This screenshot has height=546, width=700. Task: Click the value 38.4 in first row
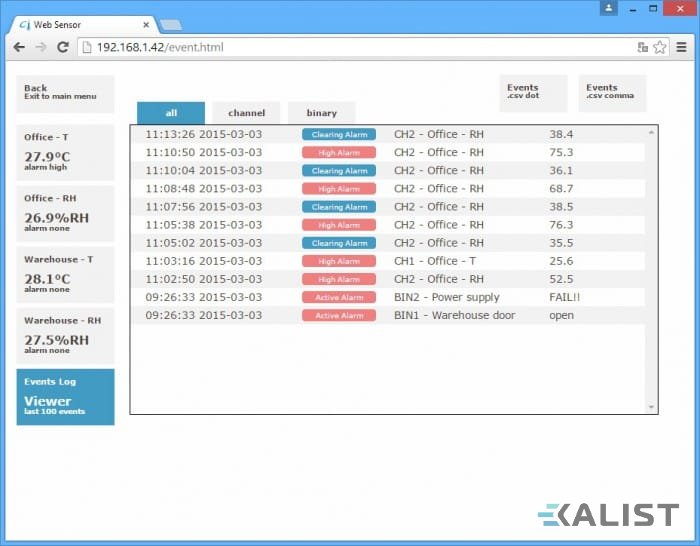tap(561, 134)
